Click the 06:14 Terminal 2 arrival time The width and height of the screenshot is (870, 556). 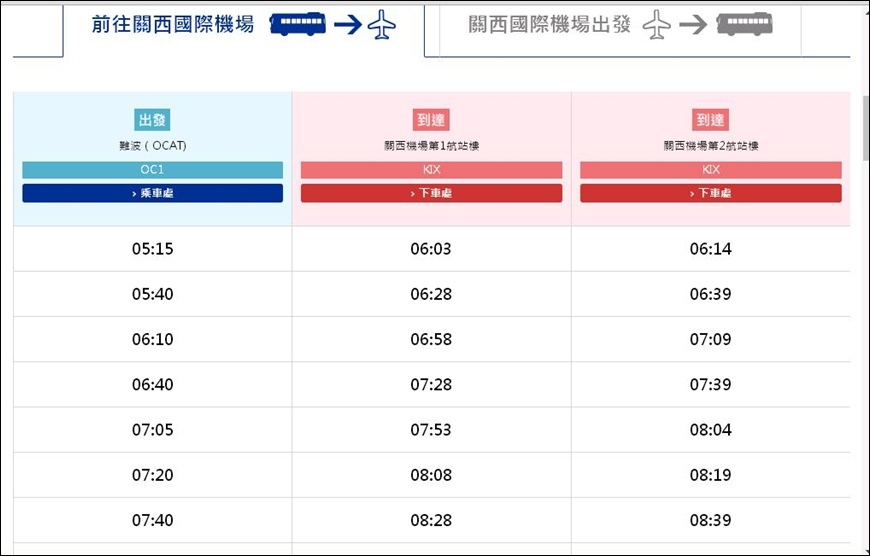tap(711, 249)
